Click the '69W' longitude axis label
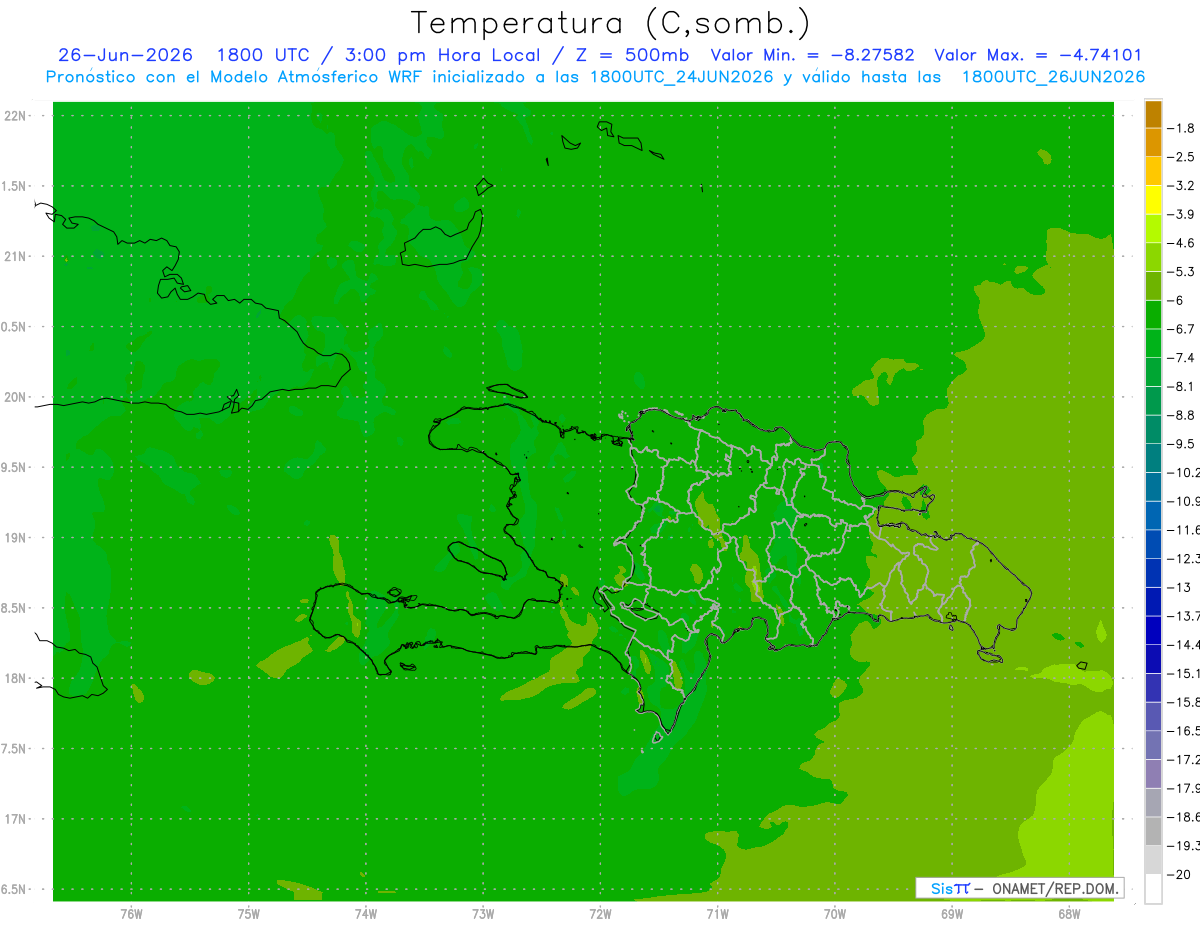 pos(952,913)
